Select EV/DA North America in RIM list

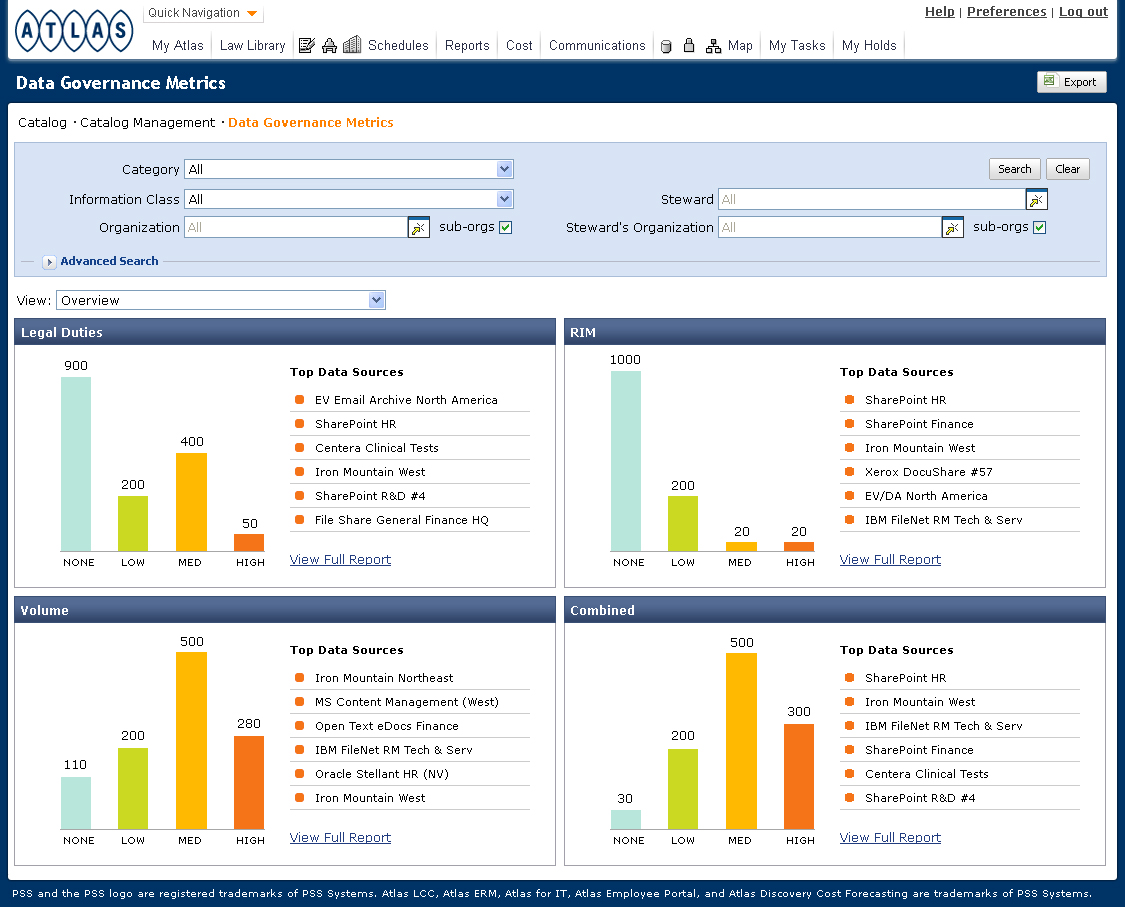(926, 496)
